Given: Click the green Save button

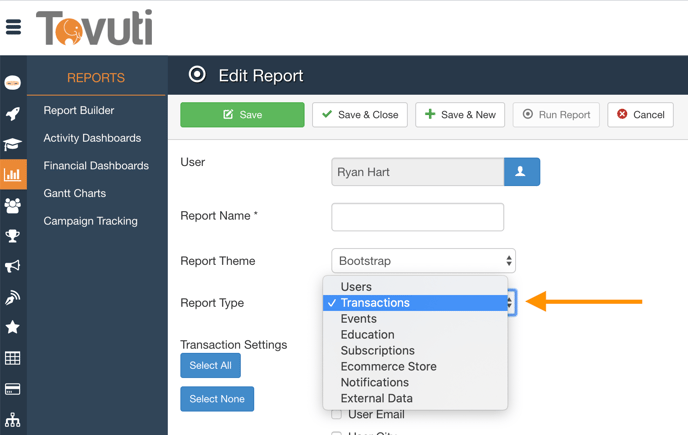Looking at the screenshot, I should [242, 115].
